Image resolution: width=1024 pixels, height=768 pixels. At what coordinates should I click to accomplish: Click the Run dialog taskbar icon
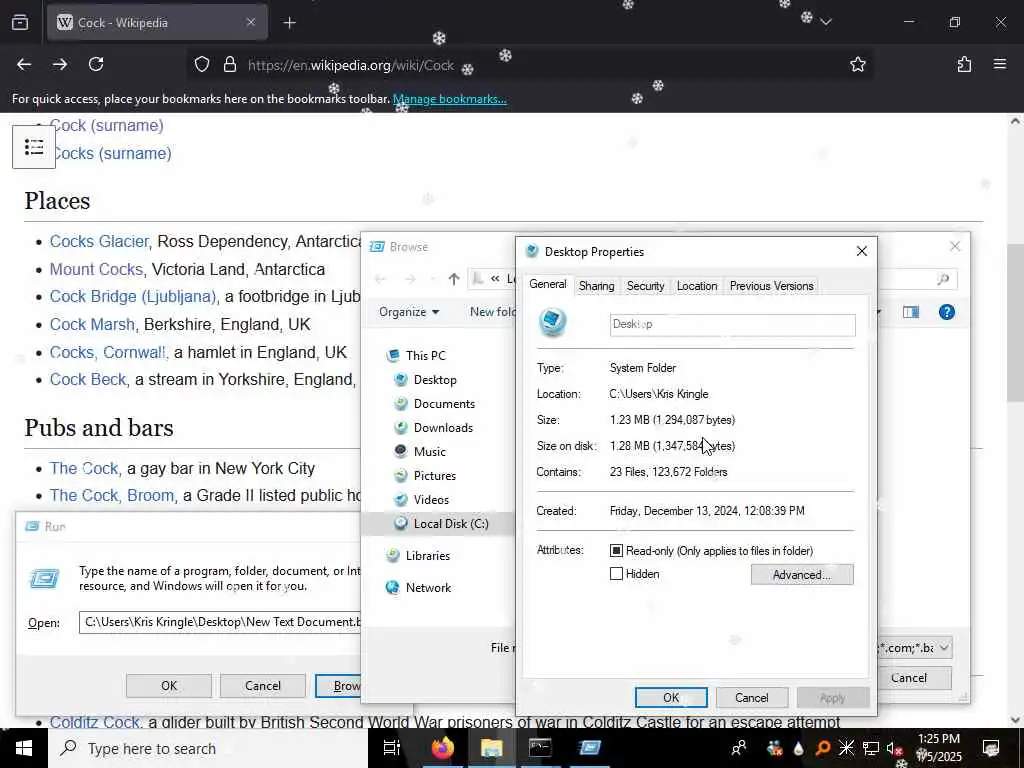point(589,748)
